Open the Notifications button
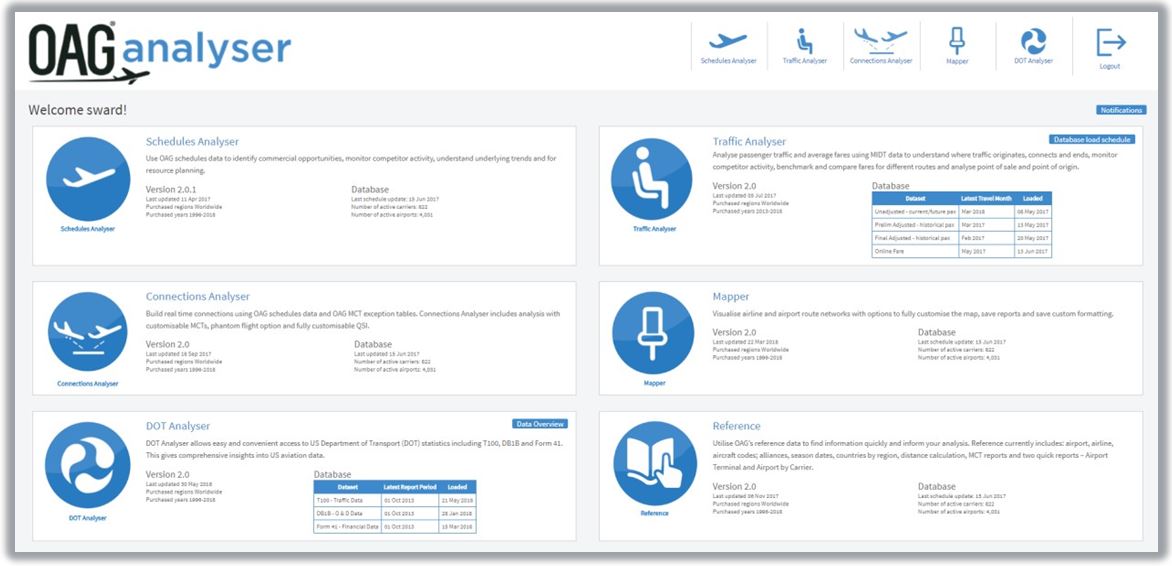The width and height of the screenshot is (1172, 566). coord(1120,110)
